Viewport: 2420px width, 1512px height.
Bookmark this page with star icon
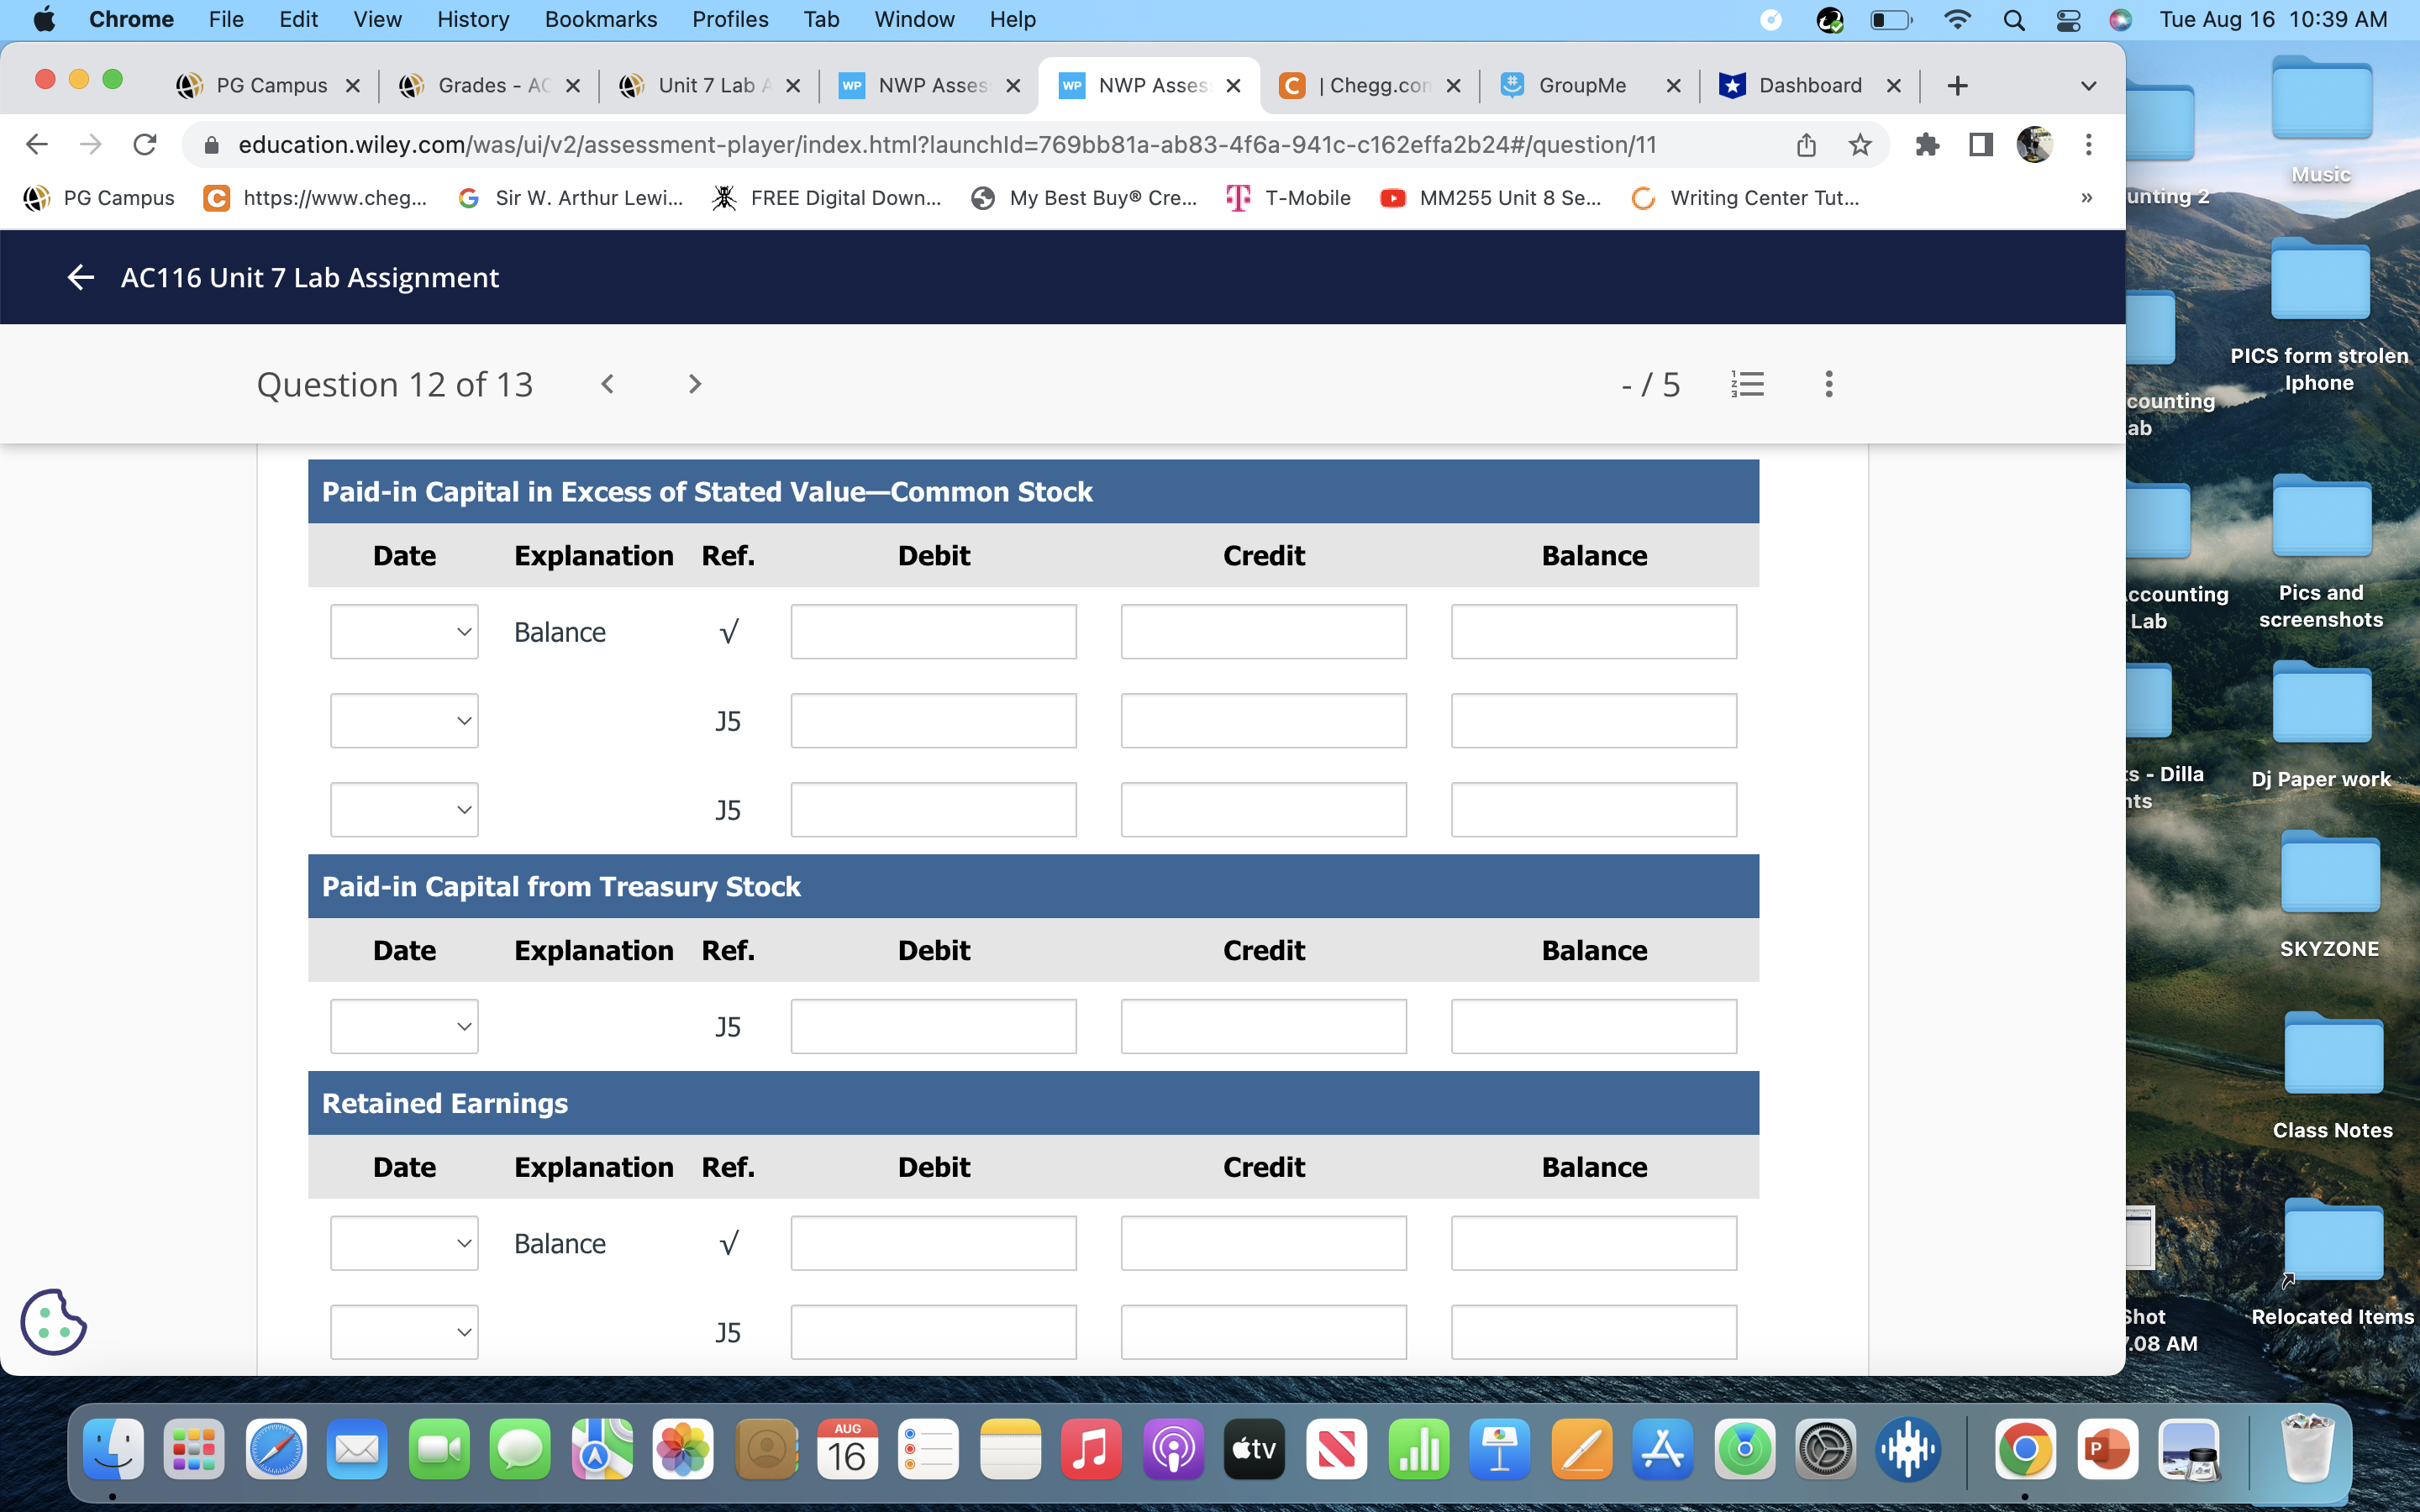pyautogui.click(x=1859, y=145)
